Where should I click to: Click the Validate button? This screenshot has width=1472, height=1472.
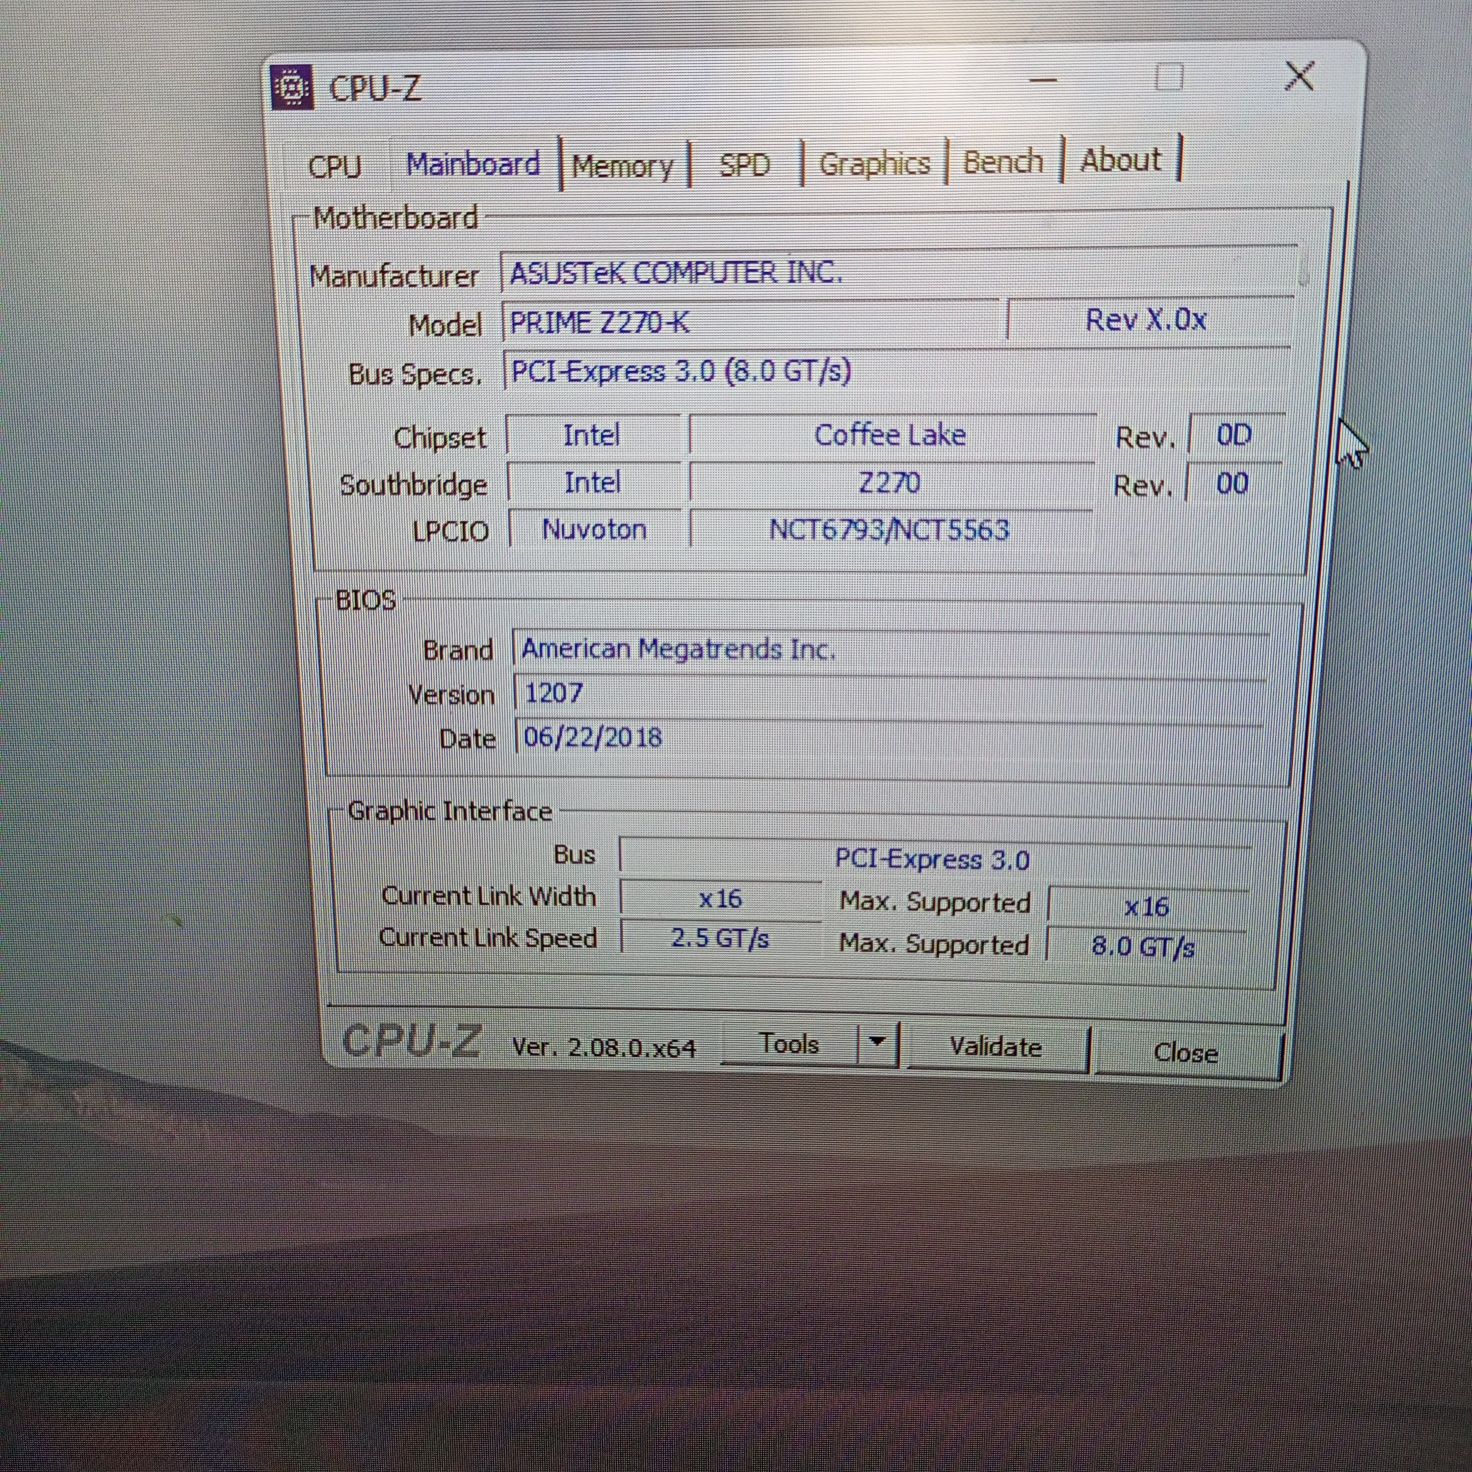[996, 1047]
